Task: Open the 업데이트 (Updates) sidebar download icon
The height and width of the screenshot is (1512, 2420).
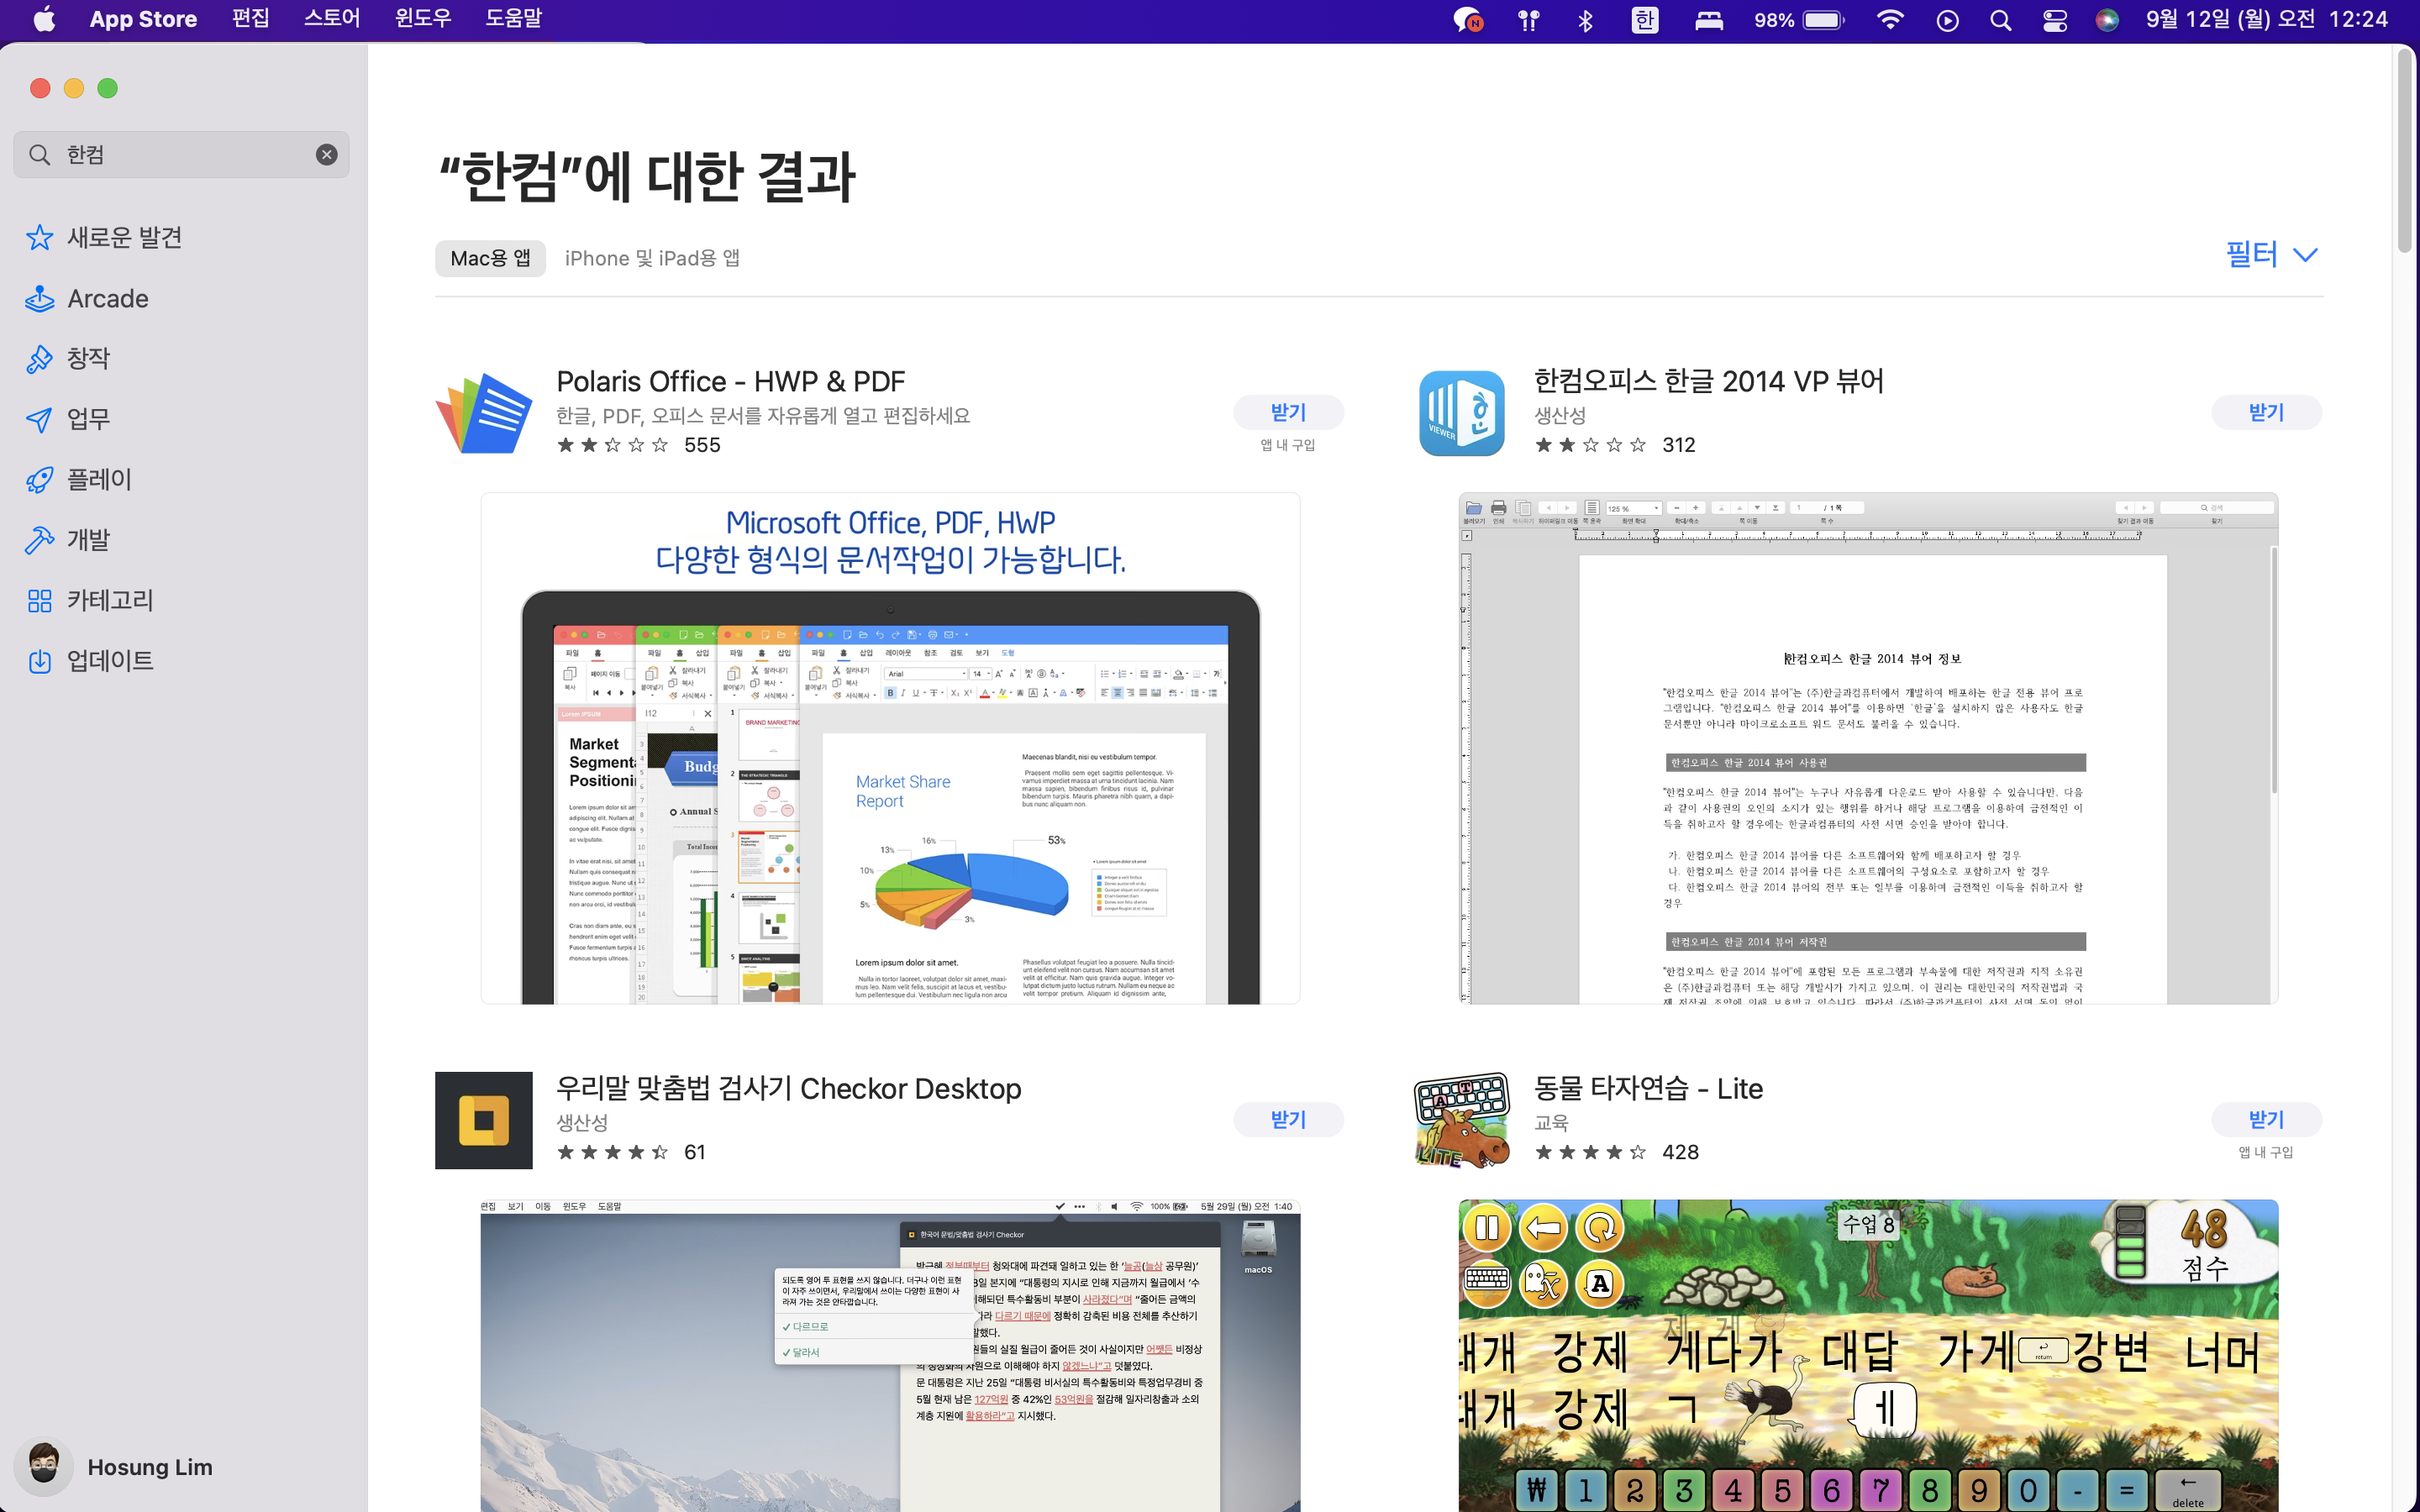Action: click(39, 661)
